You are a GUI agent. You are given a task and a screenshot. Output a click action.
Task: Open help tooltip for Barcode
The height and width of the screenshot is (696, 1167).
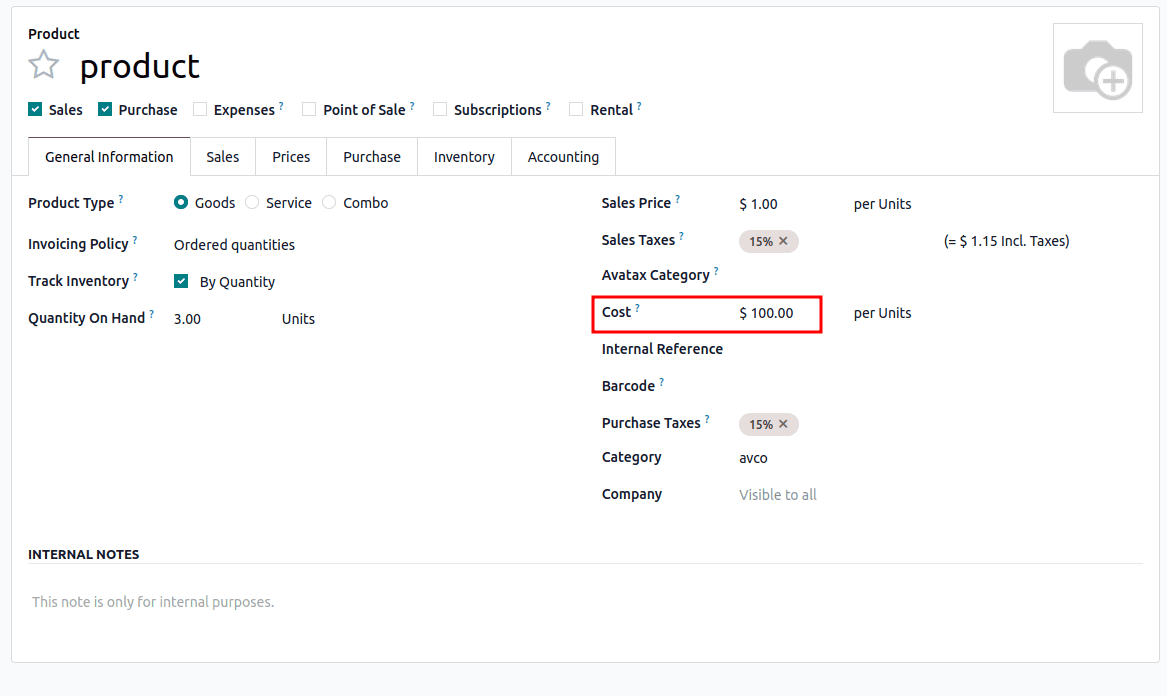pyautogui.click(x=662, y=382)
